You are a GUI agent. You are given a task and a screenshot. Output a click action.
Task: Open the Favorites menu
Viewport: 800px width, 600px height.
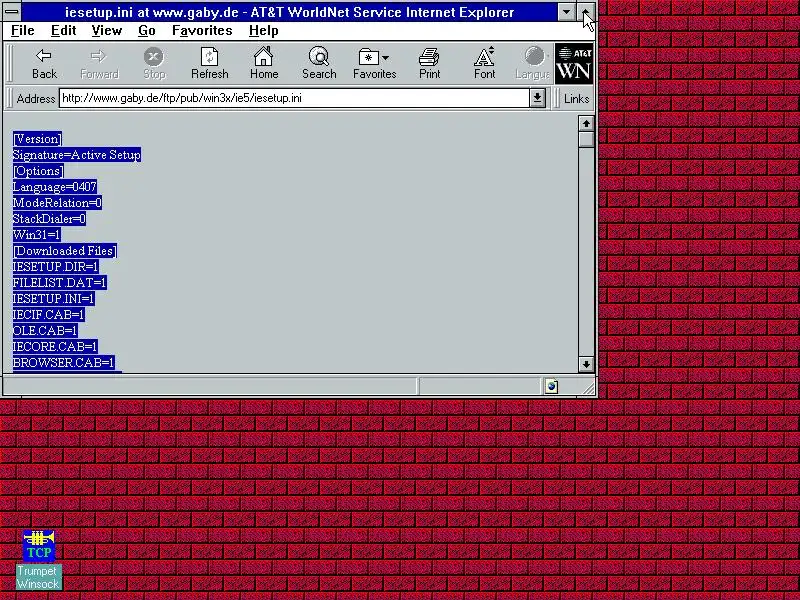(x=202, y=31)
